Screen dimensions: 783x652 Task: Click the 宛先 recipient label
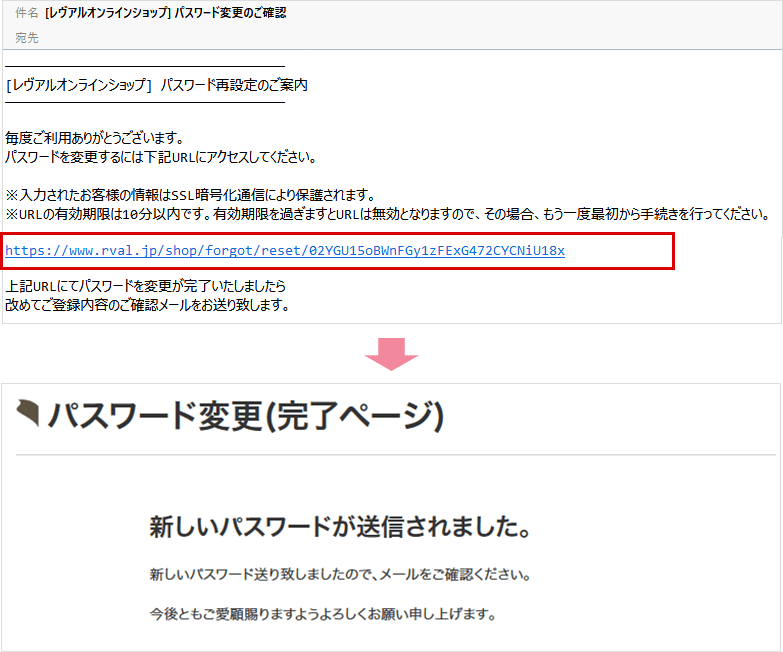27,37
